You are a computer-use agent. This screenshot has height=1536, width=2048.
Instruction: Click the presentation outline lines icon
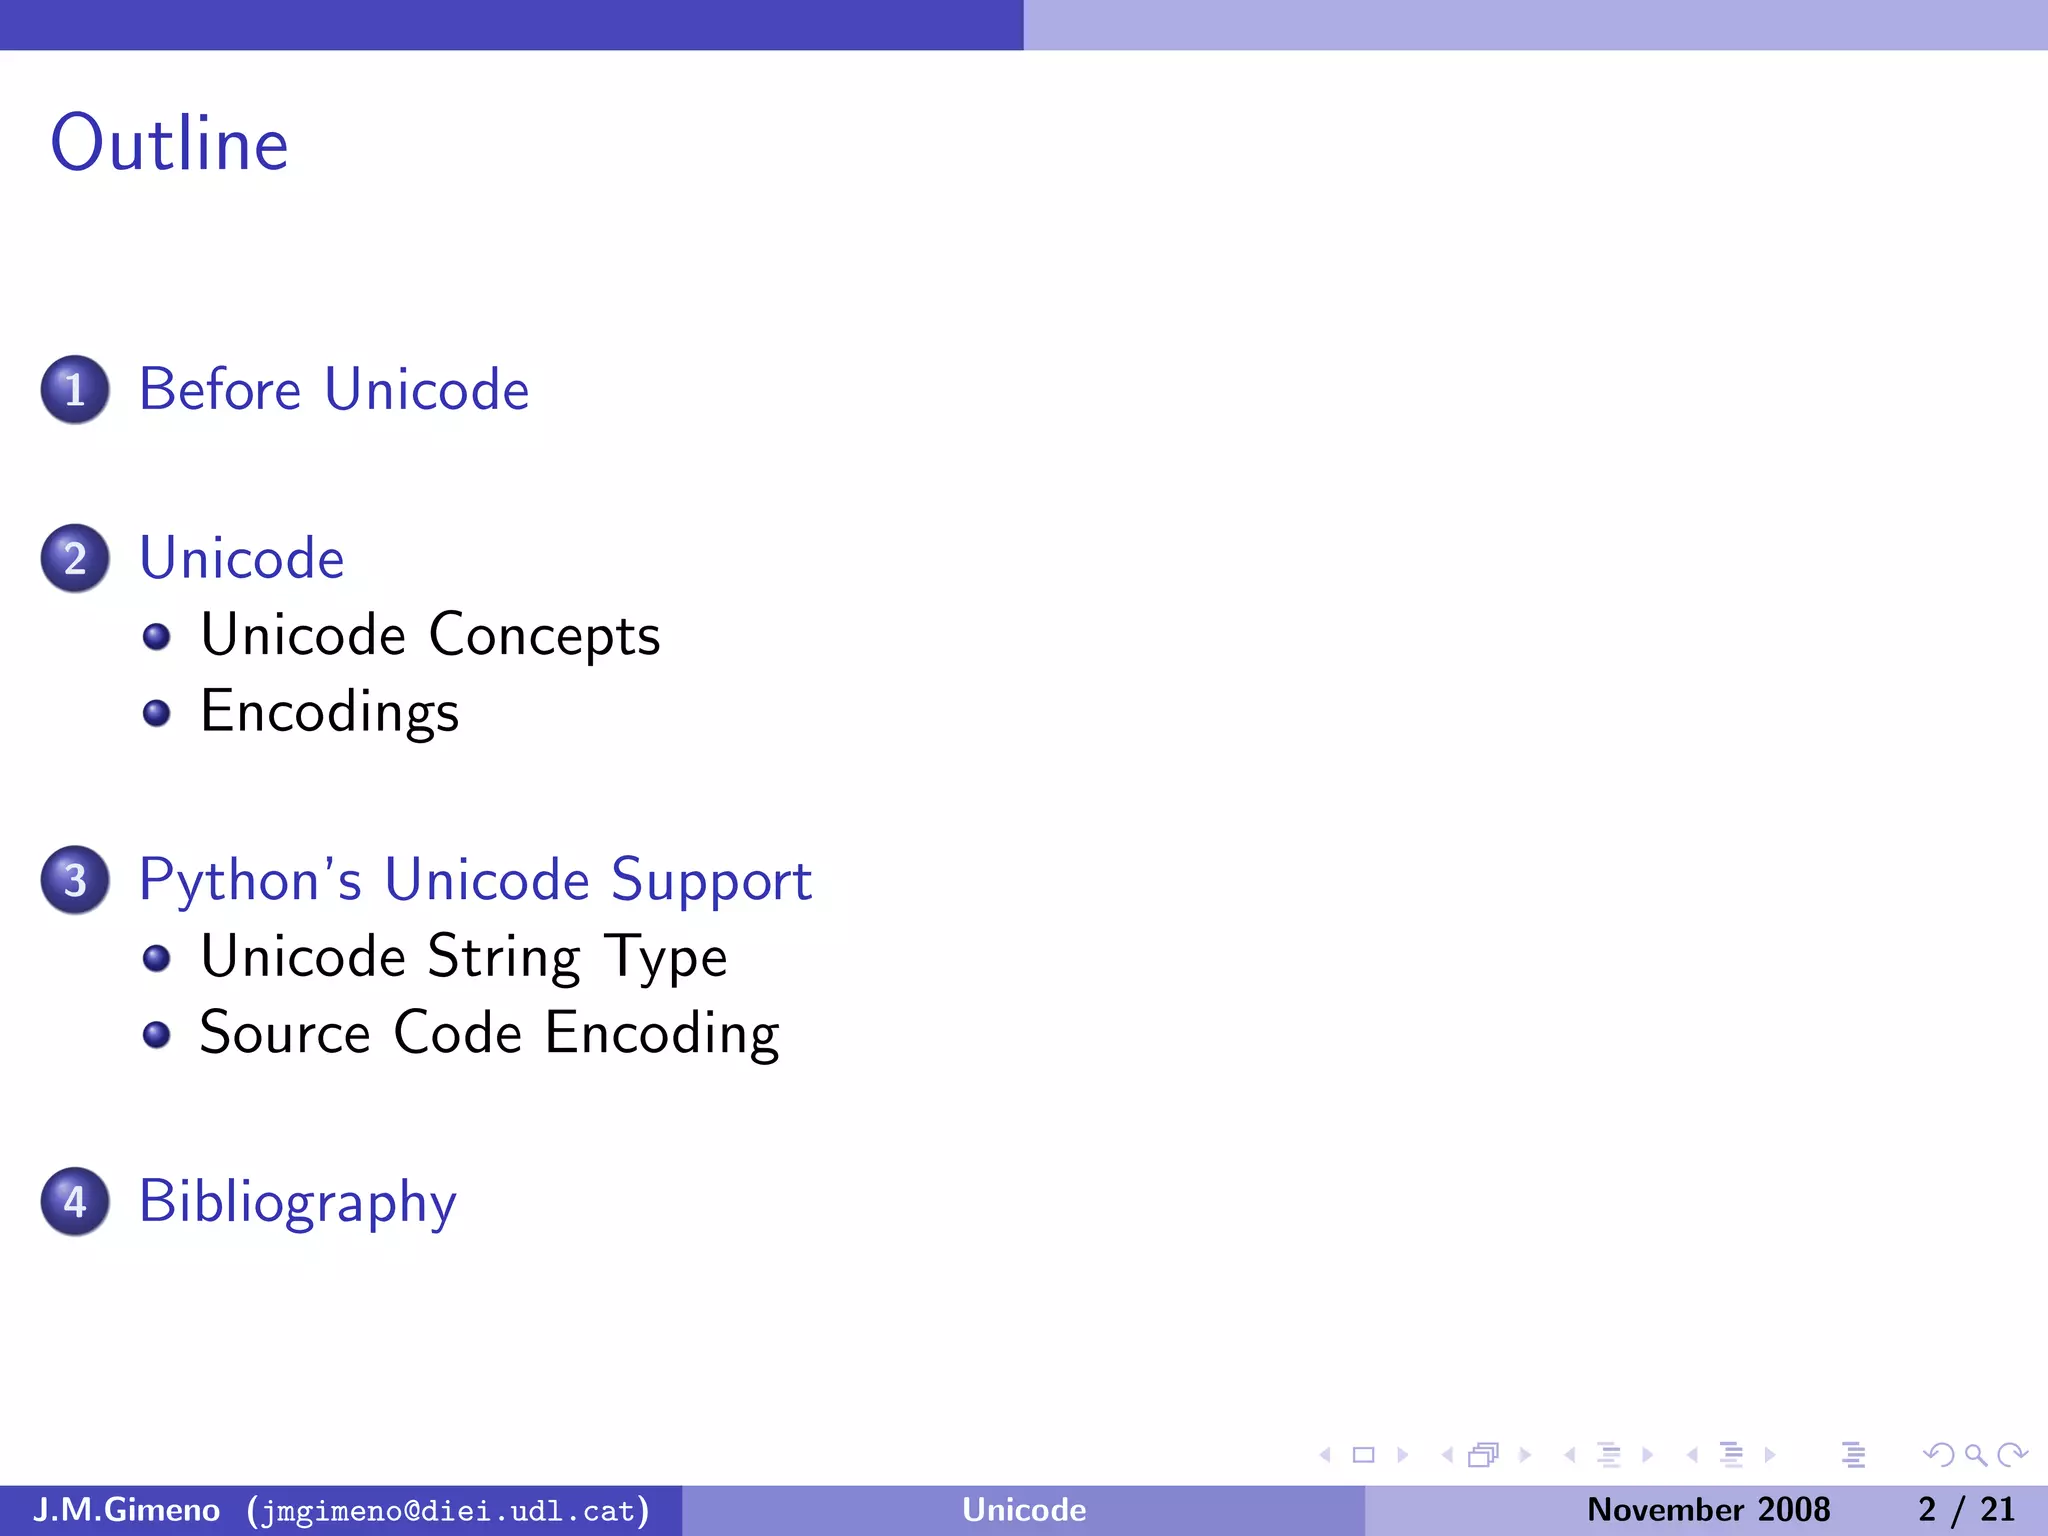coord(1853,1455)
